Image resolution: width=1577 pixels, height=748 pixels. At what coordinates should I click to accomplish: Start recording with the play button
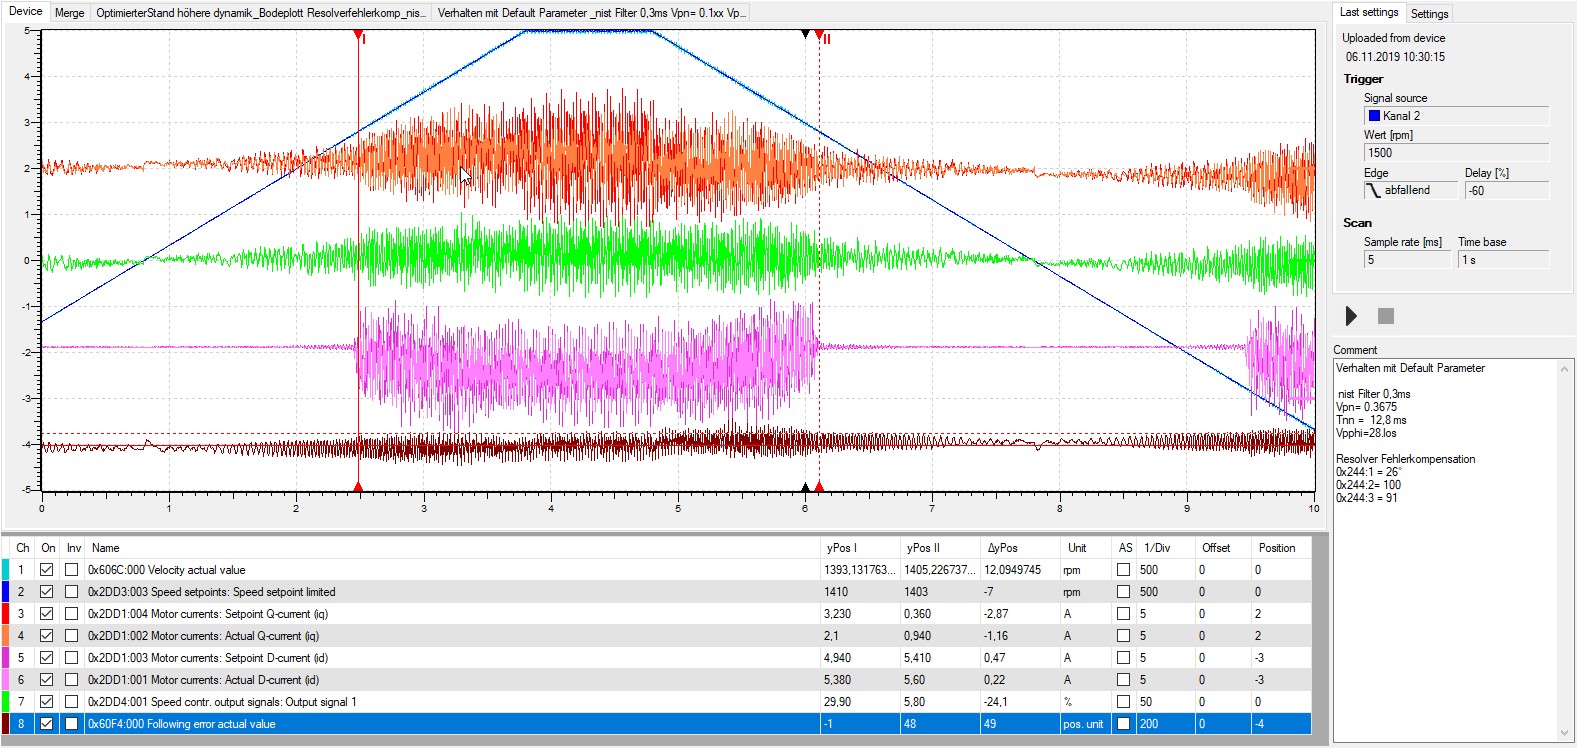pos(1351,316)
